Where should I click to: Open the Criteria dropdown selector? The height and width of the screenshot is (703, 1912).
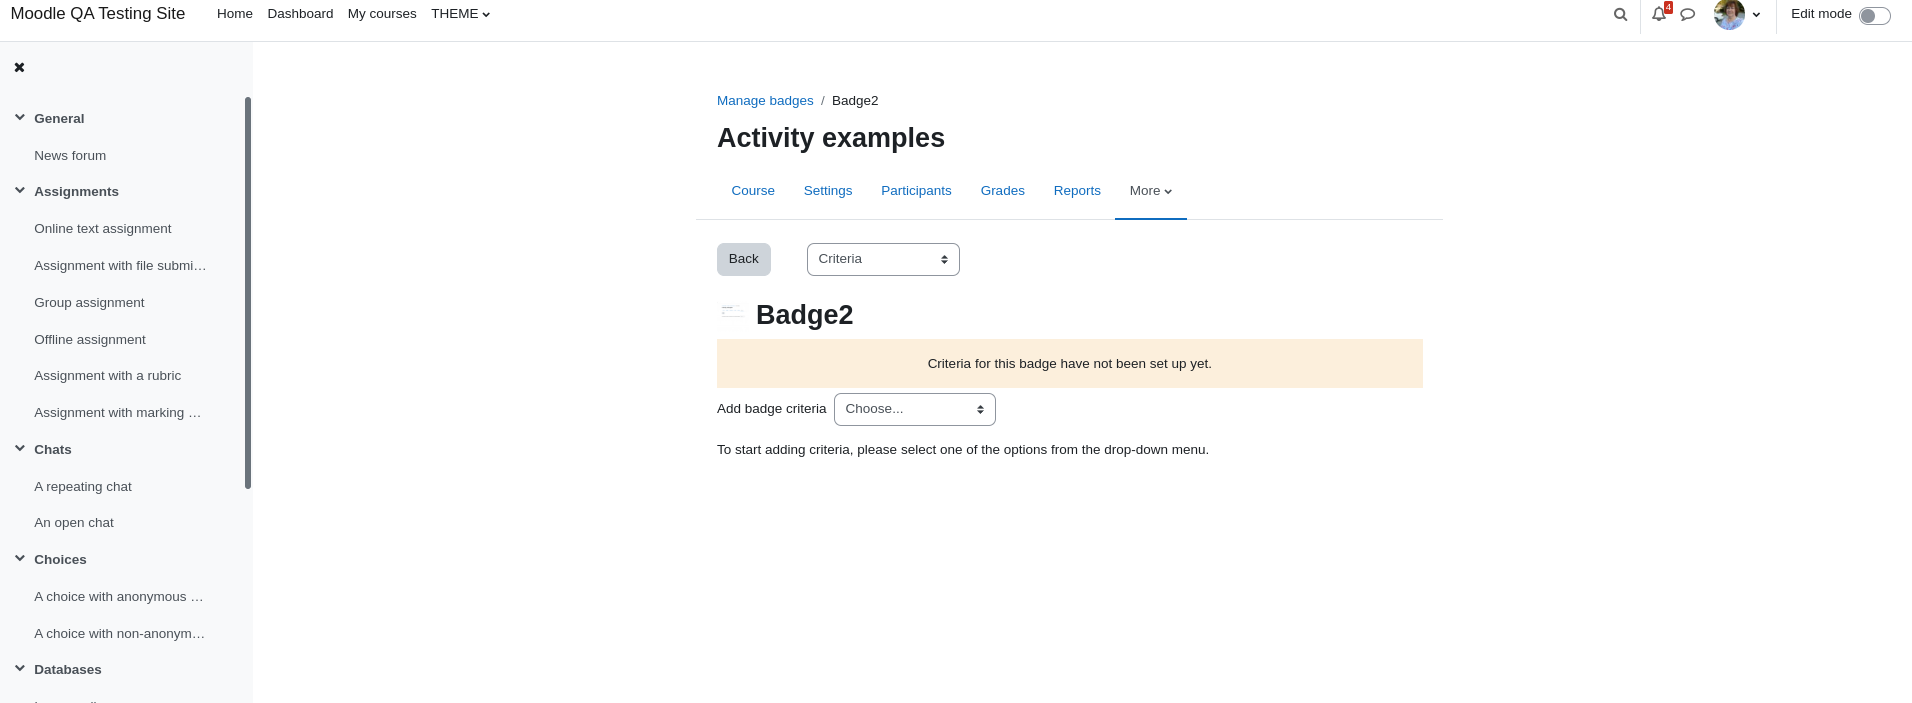point(883,259)
